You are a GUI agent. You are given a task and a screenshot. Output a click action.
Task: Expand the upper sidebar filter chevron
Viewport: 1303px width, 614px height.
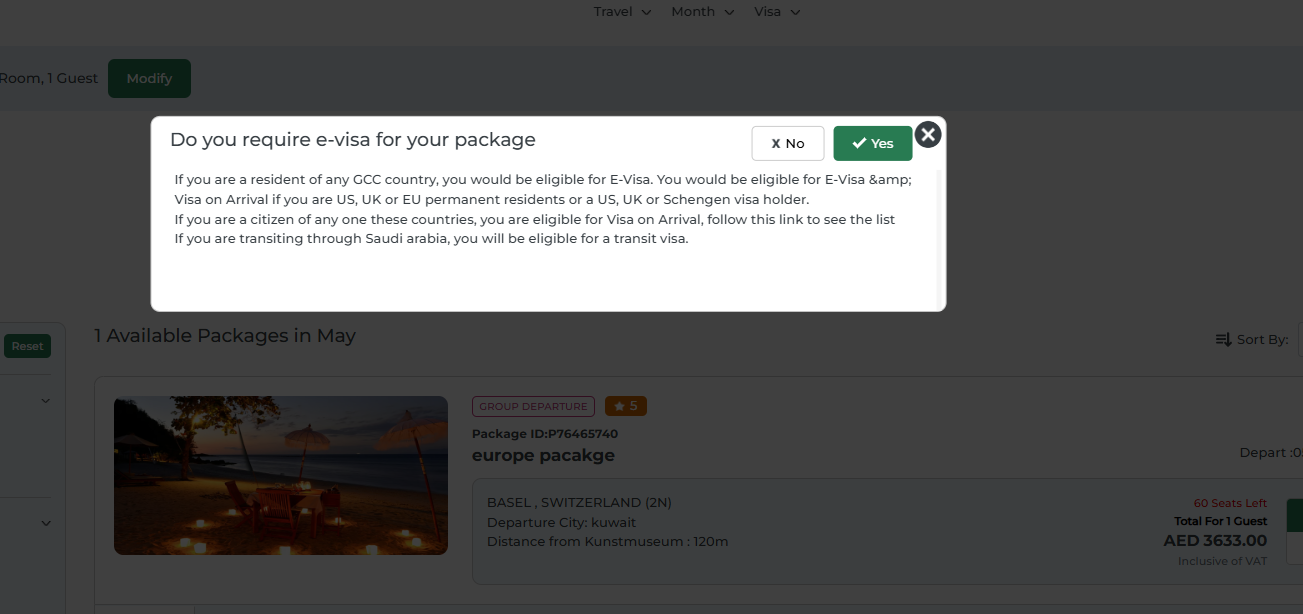pos(45,401)
